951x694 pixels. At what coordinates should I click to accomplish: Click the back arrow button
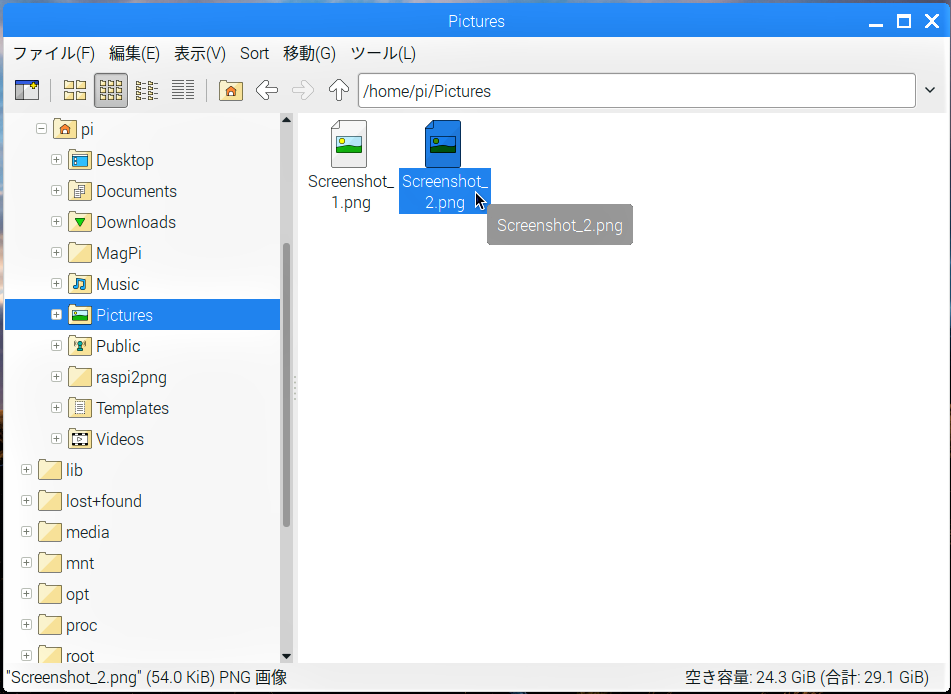[x=266, y=91]
